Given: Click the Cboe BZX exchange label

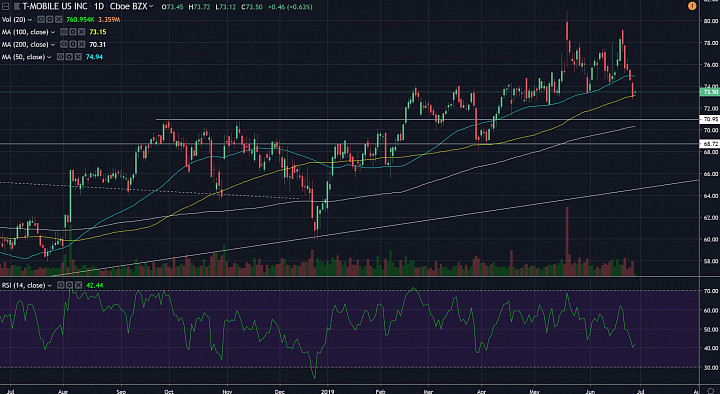Looking at the screenshot, I should [x=129, y=7].
